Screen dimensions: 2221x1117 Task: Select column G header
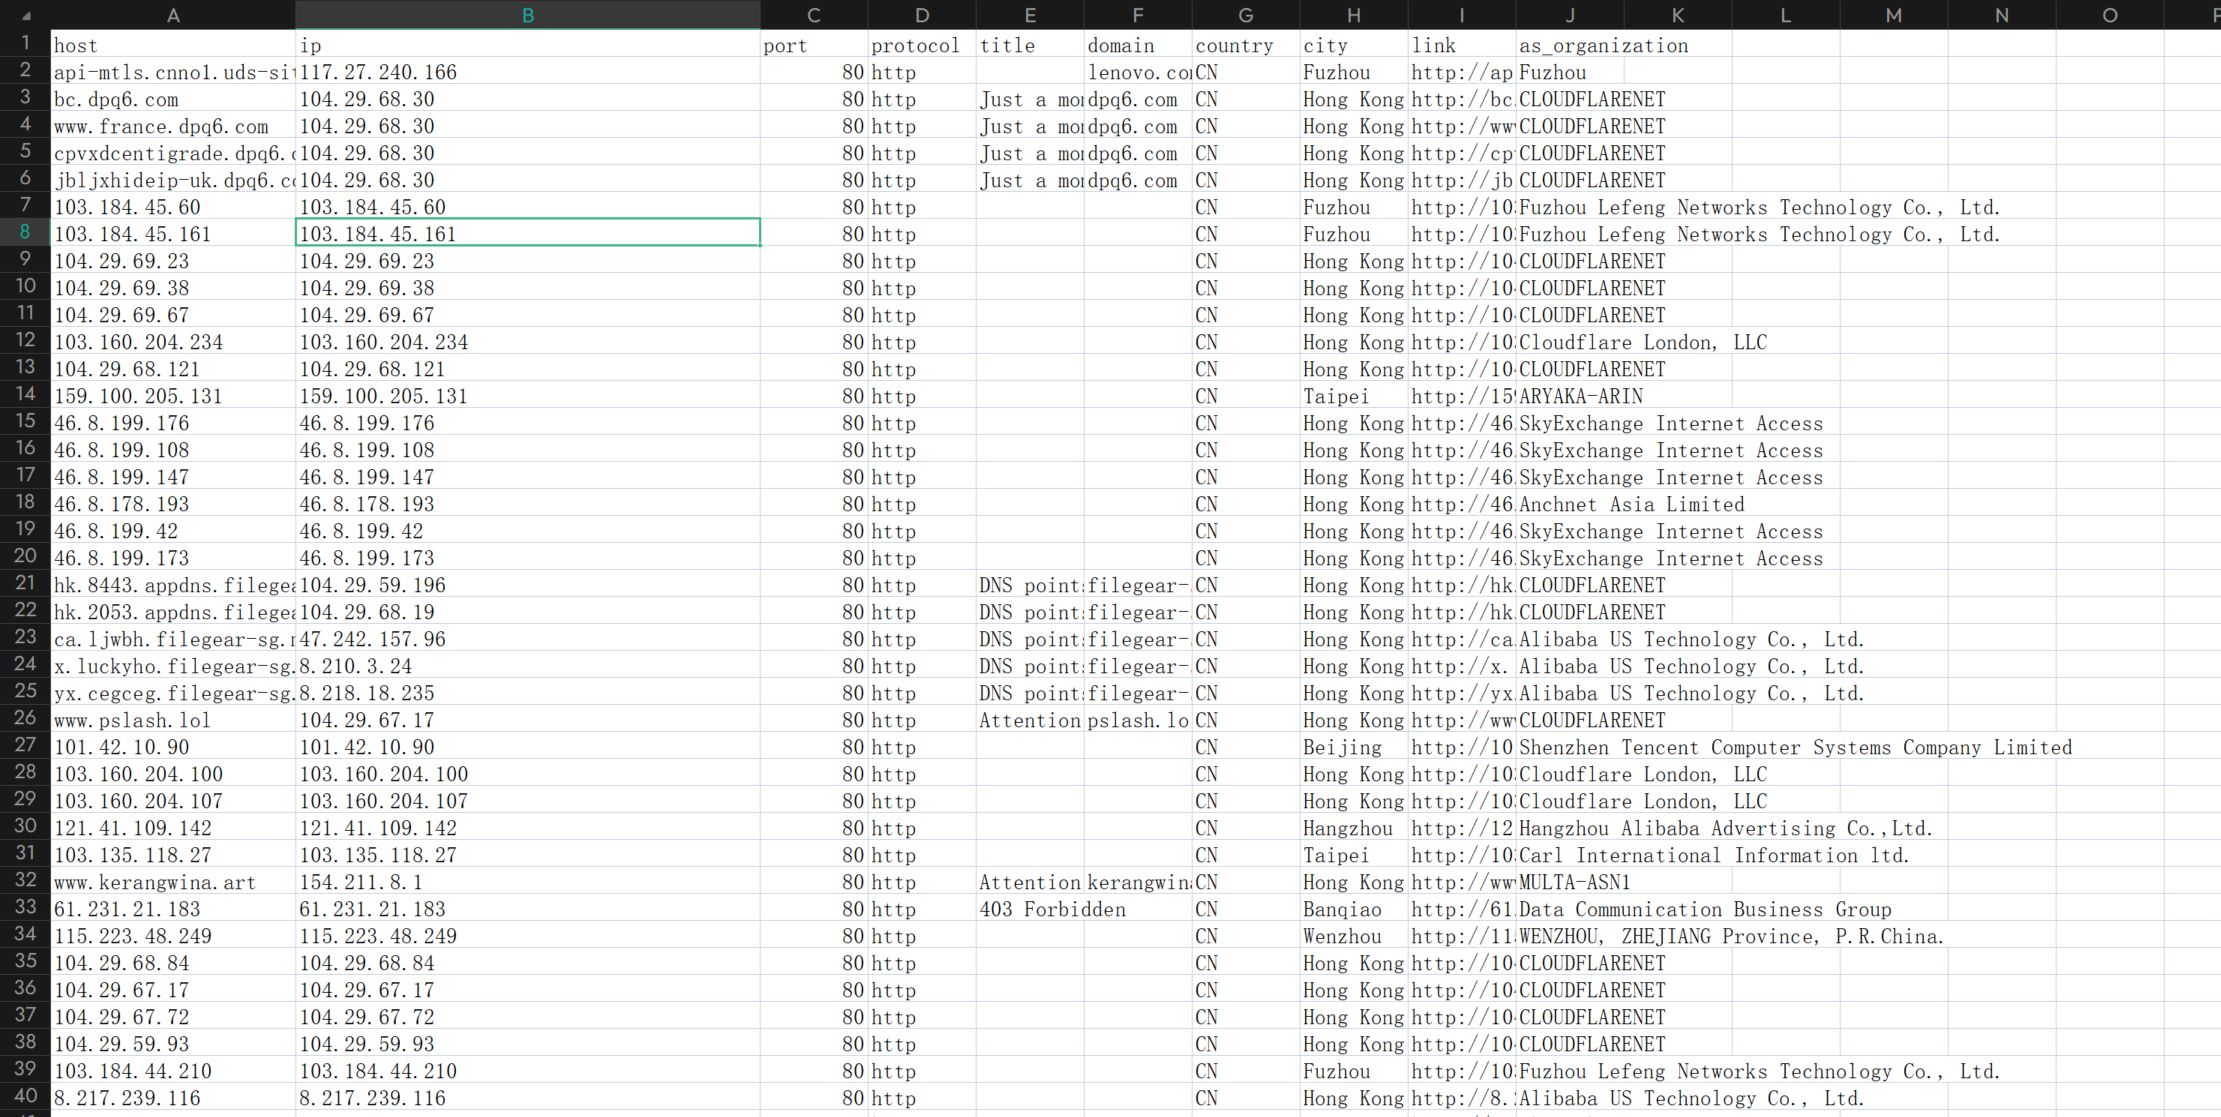pyautogui.click(x=1245, y=15)
